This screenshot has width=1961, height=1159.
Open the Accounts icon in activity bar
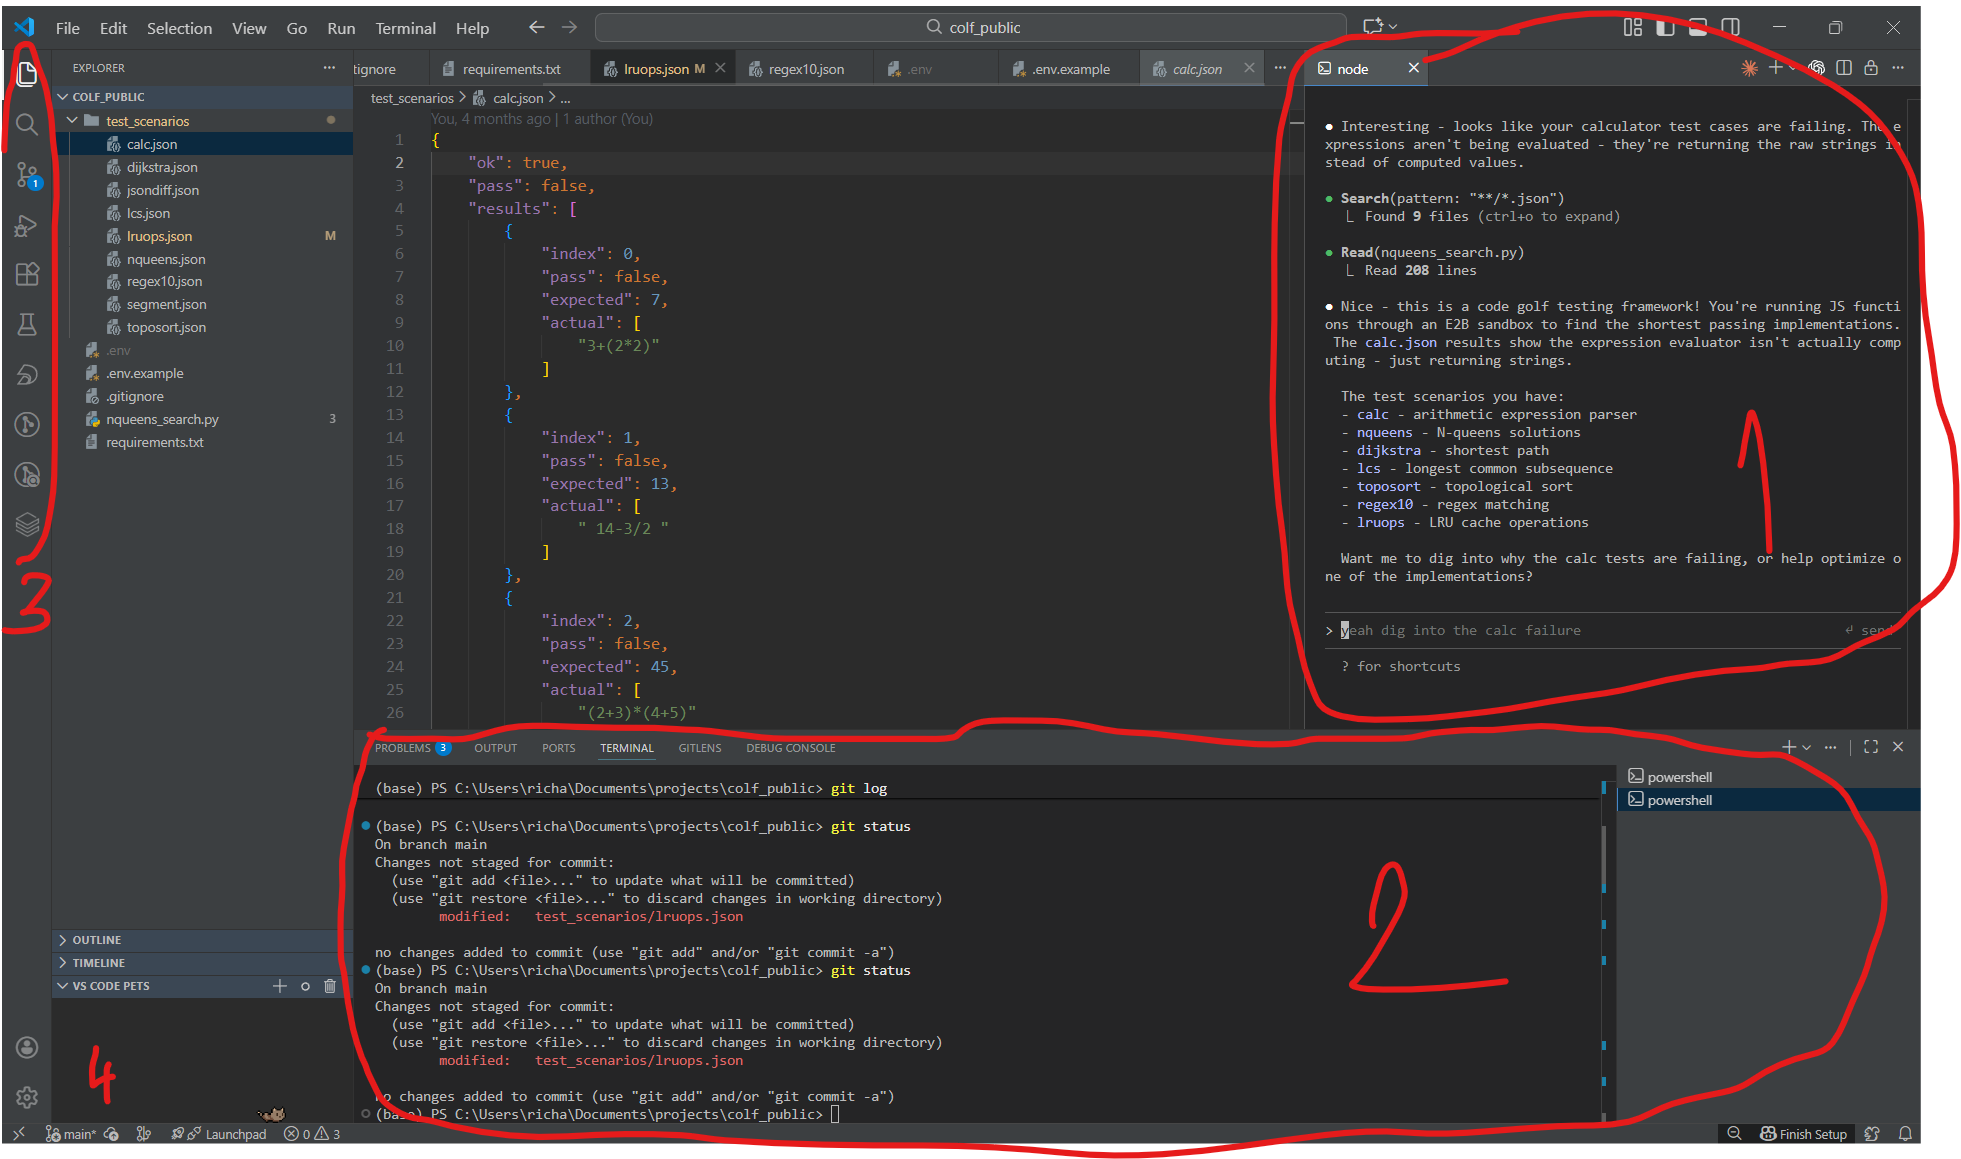tap(27, 1047)
